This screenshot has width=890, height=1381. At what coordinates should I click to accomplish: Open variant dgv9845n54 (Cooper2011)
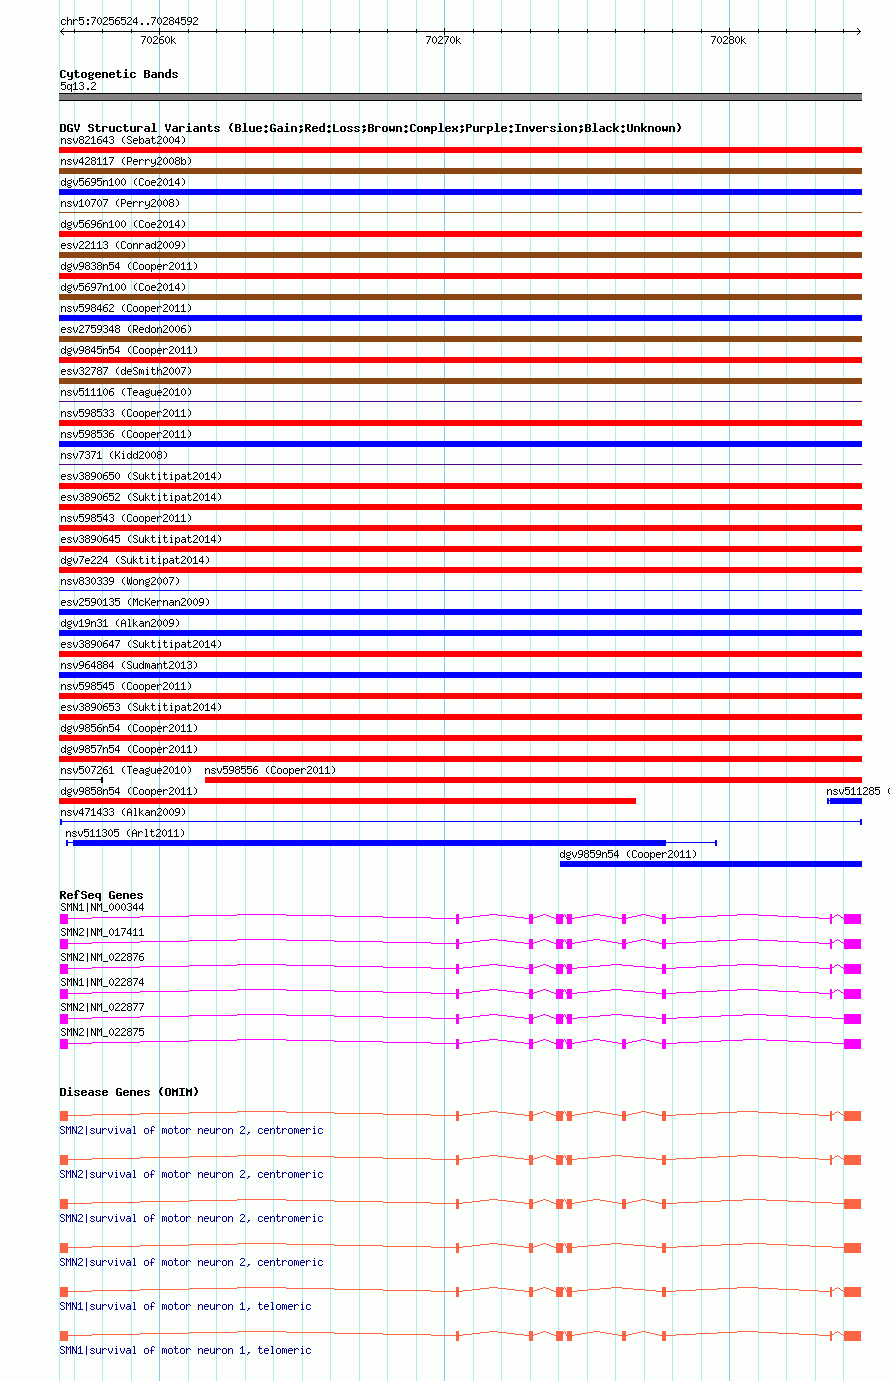(129, 350)
